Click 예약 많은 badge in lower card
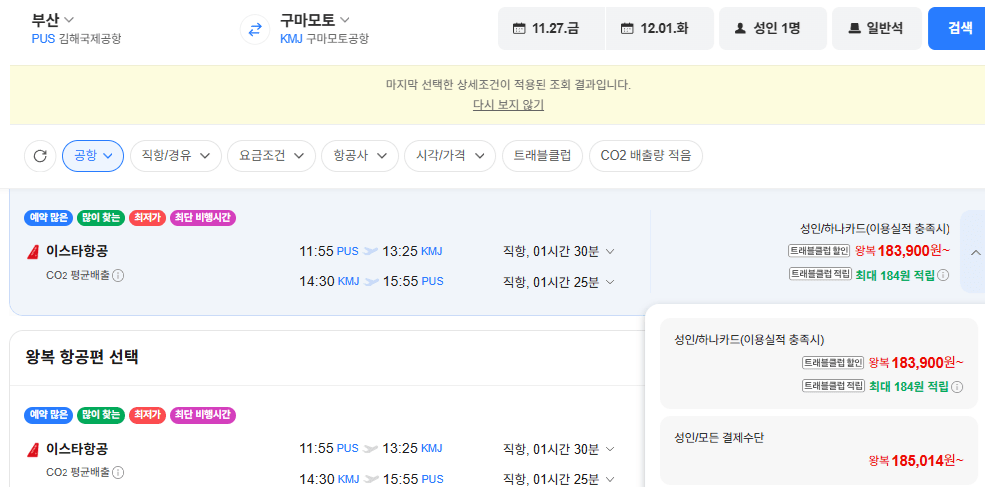 (49, 415)
